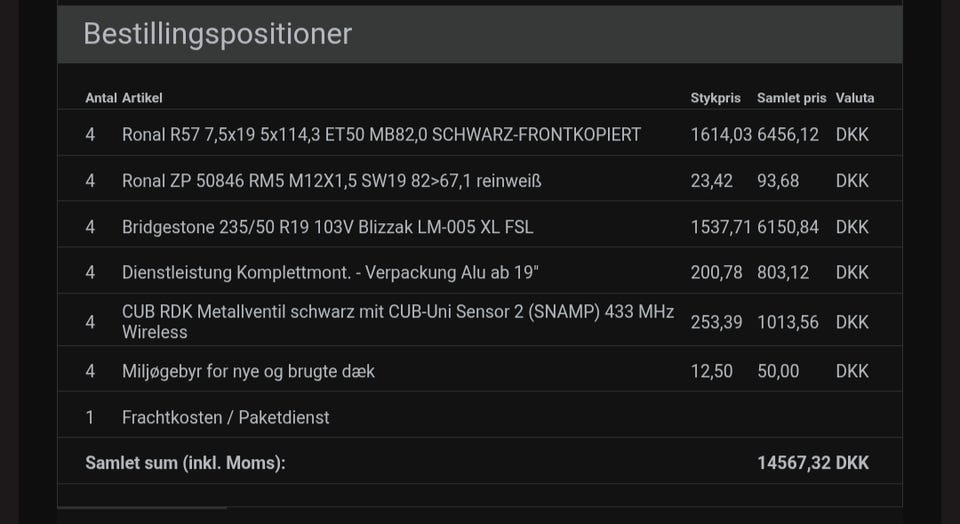Select the Bridgestone Blizzak LM-005 article
This screenshot has width=960, height=524.
327,227
